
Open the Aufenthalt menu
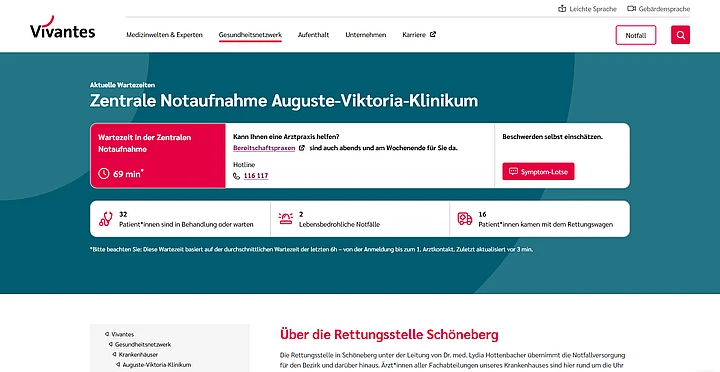pyautogui.click(x=313, y=35)
